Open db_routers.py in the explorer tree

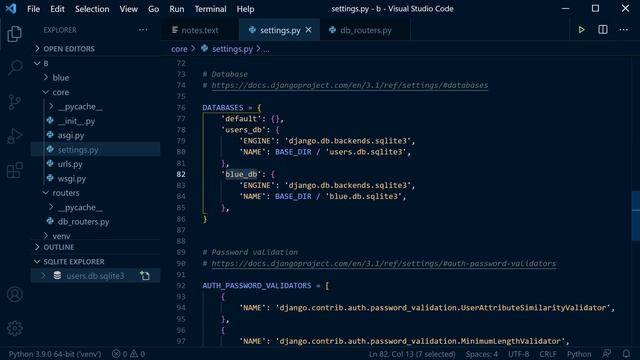coord(84,222)
